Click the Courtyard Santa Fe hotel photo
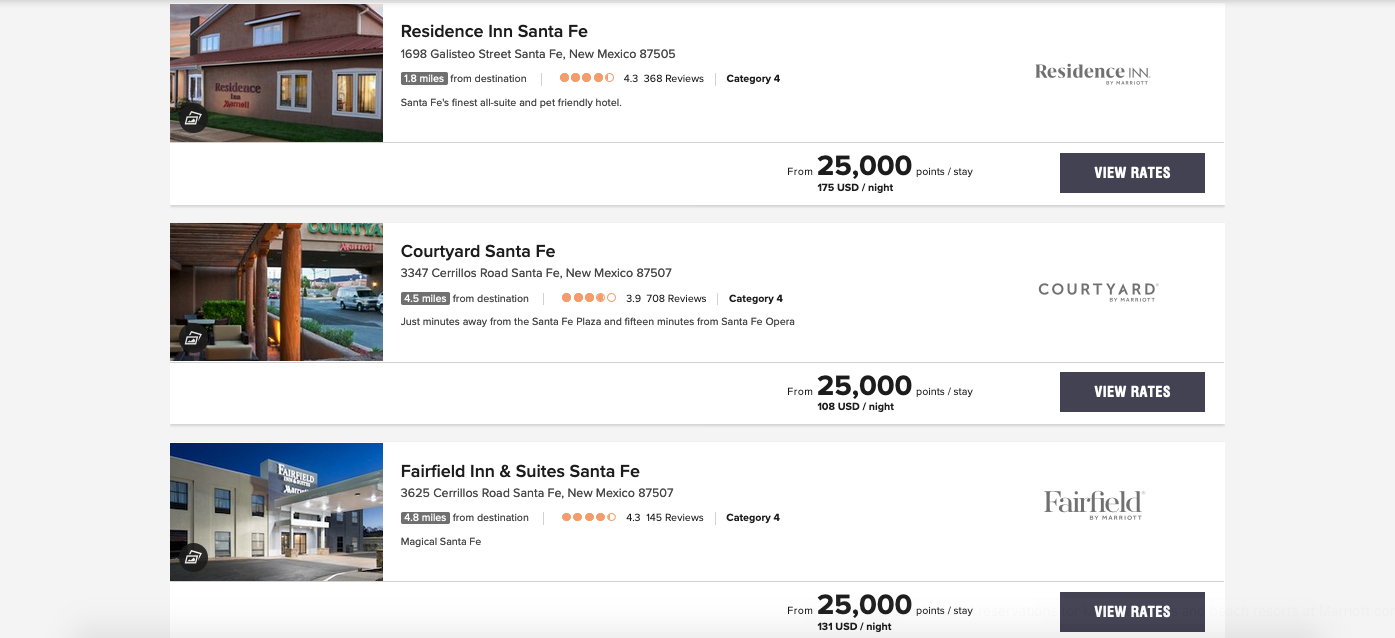1395x638 pixels. coord(290,285)
